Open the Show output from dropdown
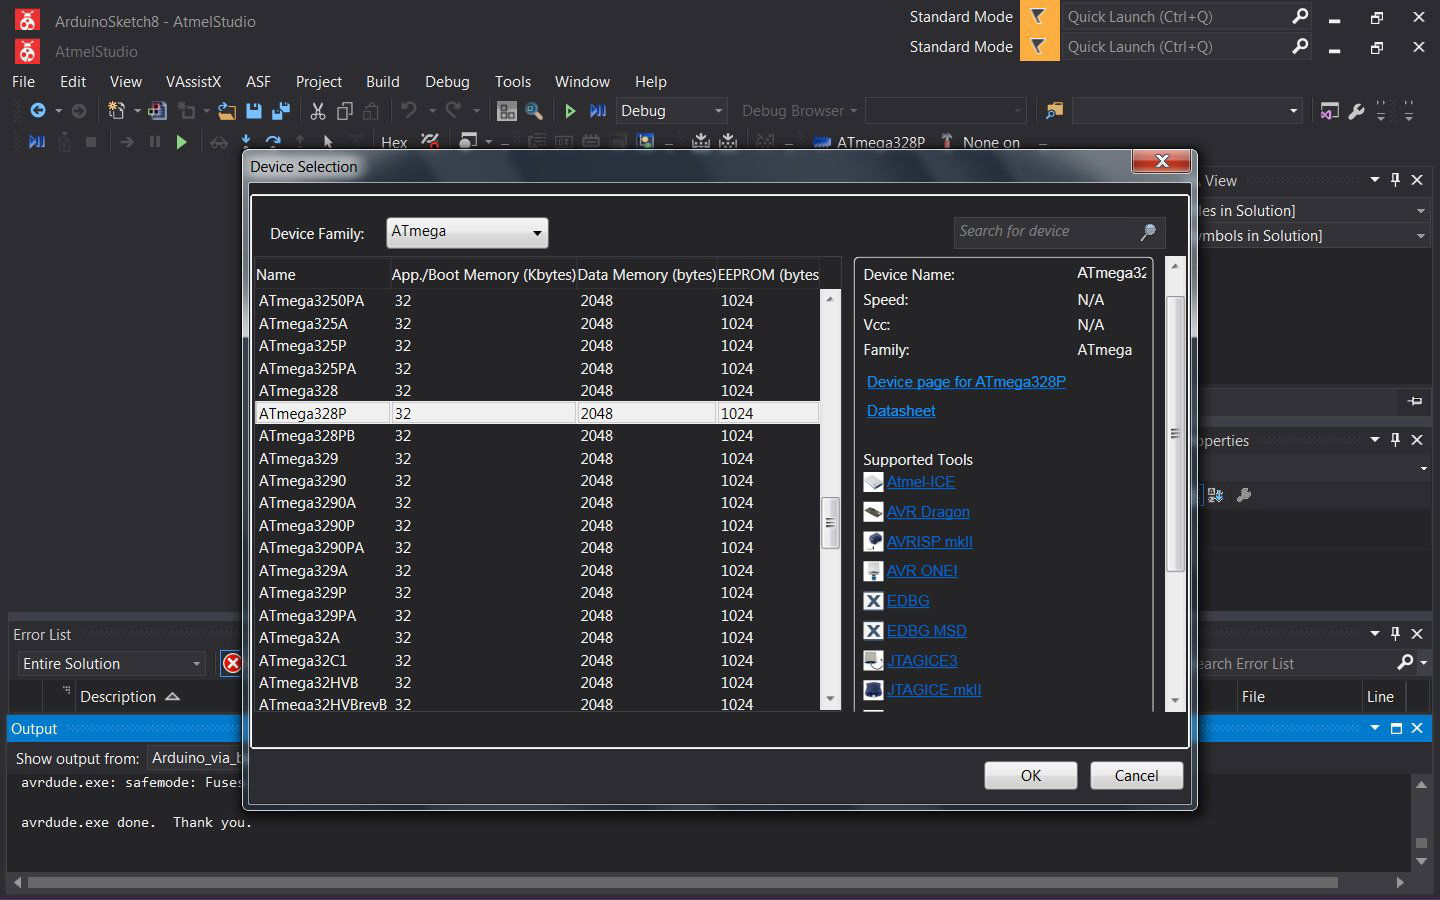 click(x=197, y=758)
